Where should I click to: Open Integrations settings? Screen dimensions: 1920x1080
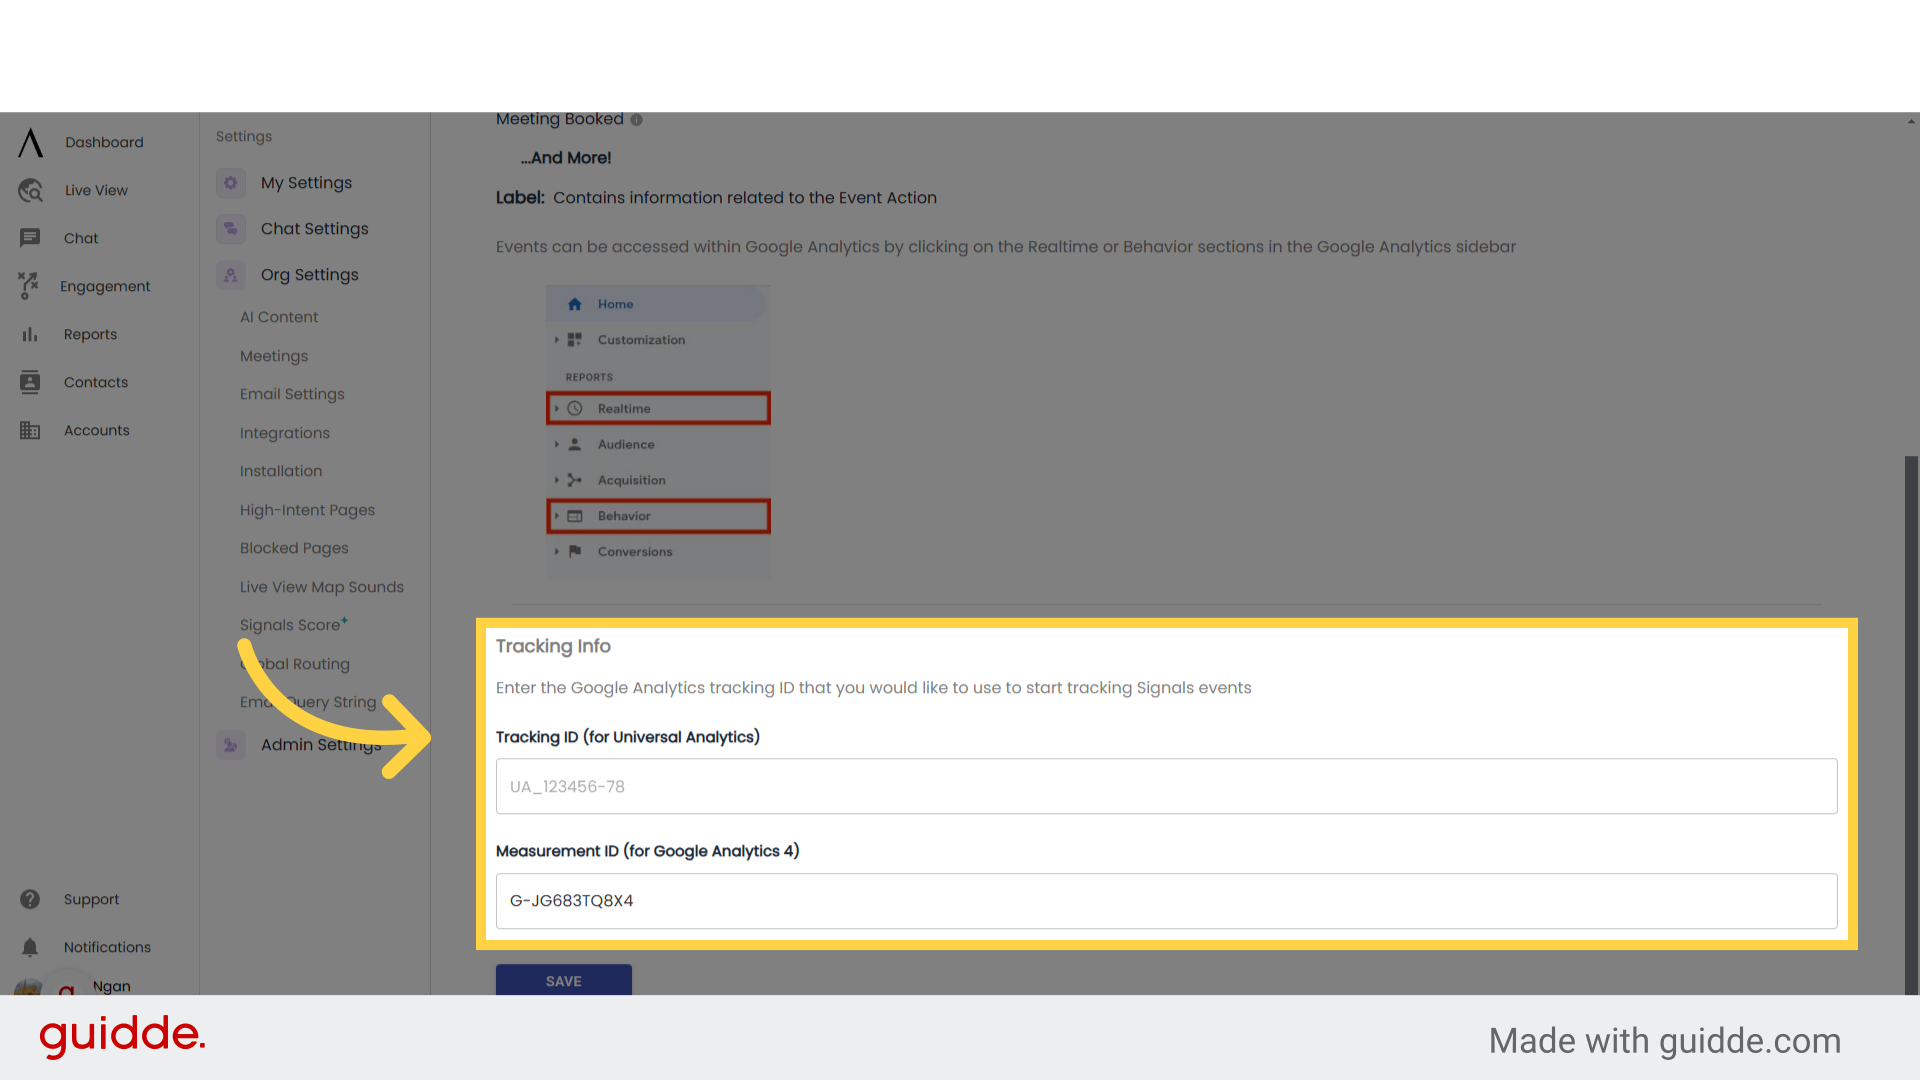tap(285, 433)
